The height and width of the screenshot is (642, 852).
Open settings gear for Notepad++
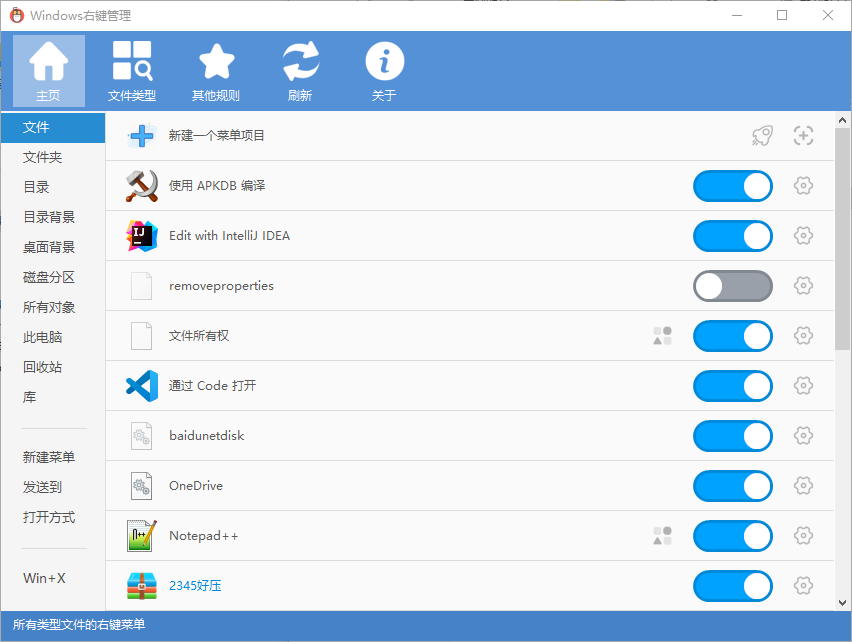[x=803, y=536]
